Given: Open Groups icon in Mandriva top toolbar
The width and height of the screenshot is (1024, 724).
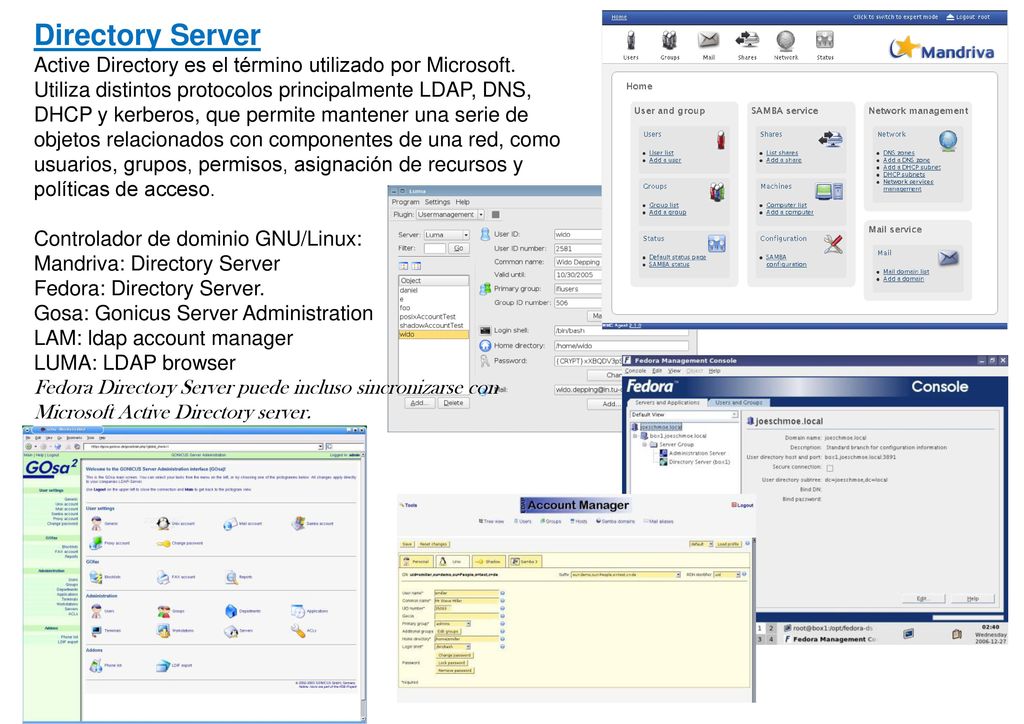Looking at the screenshot, I should point(669,40).
